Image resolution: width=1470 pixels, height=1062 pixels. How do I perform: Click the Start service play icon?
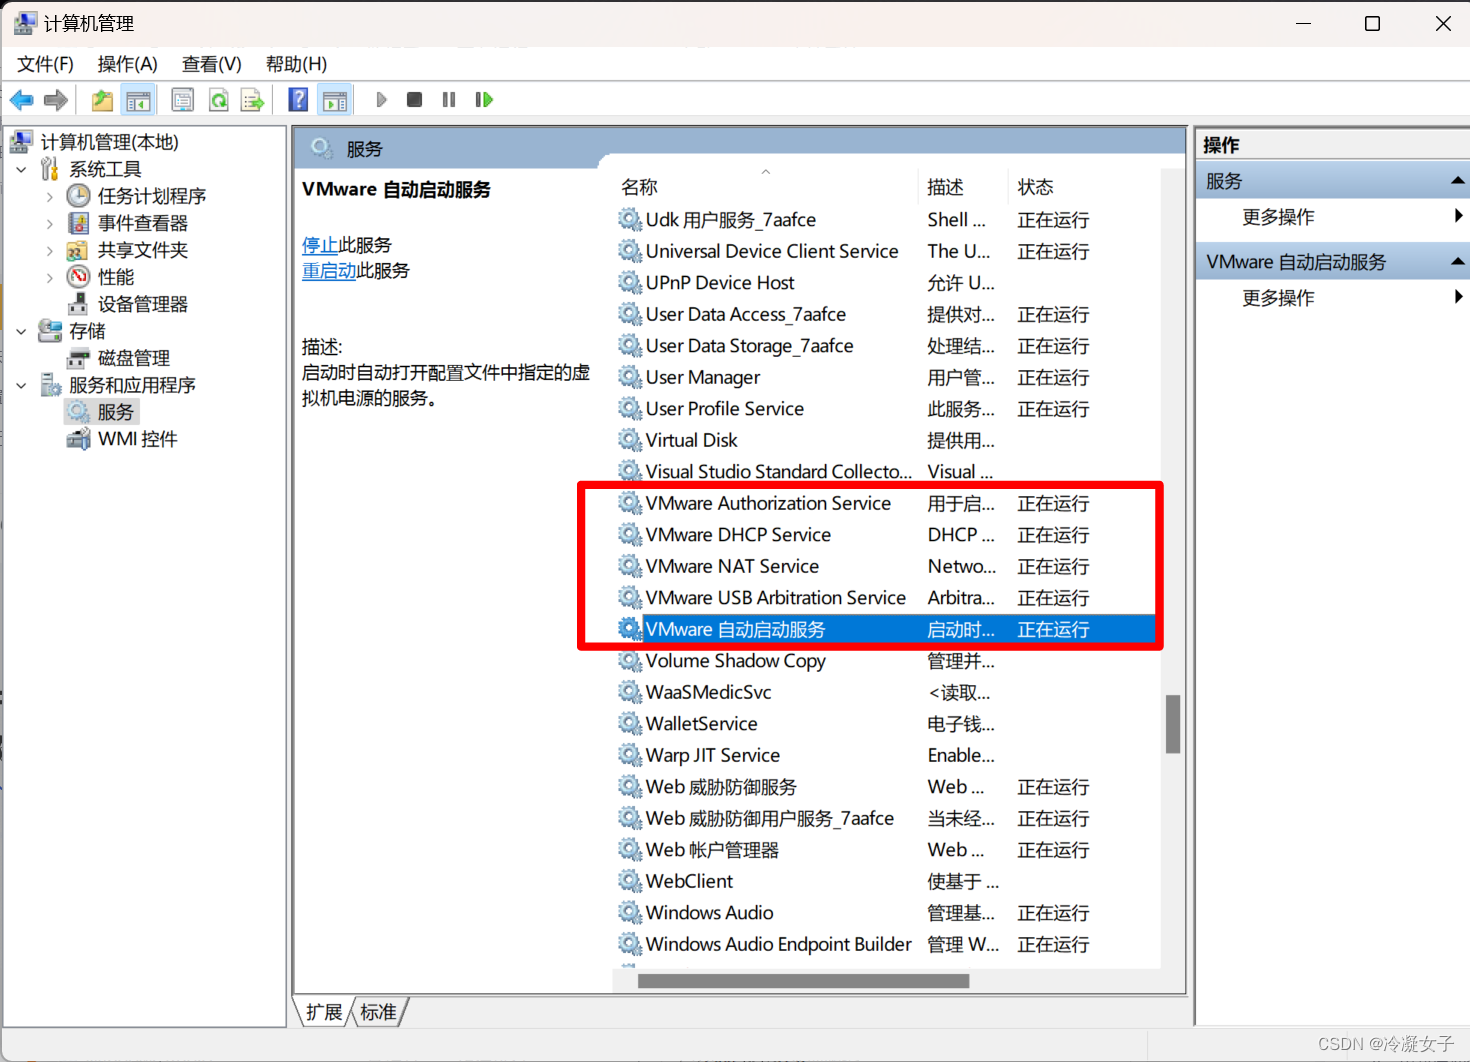point(381,100)
